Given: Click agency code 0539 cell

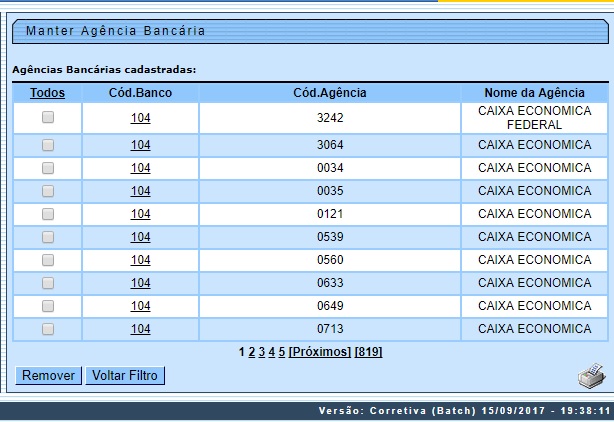Looking at the screenshot, I should pos(330,237).
